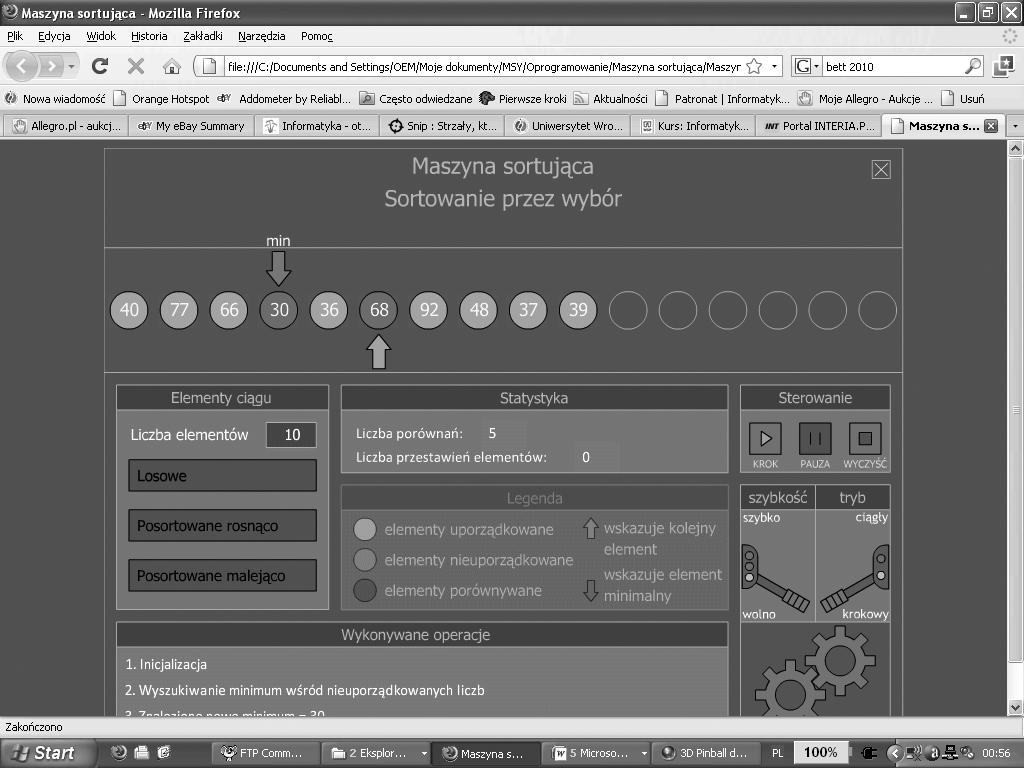This screenshot has width=1024, height=768.
Task: Open the address bar history dropdown
Action: (774, 66)
